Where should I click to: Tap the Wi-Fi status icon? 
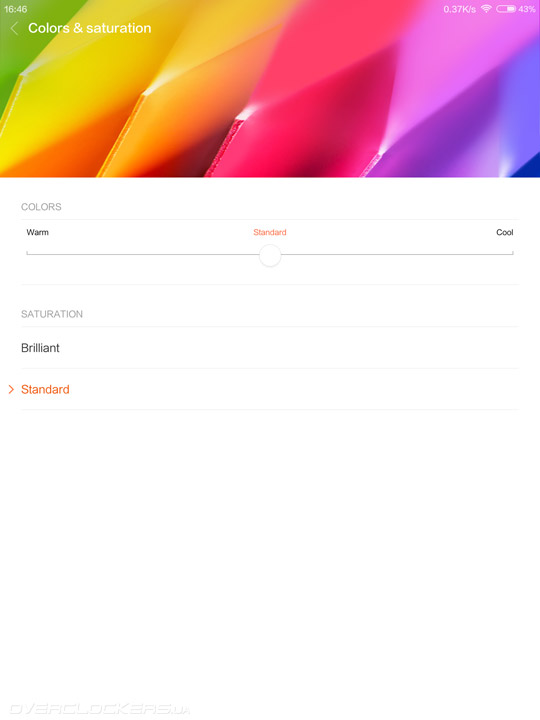486,9
